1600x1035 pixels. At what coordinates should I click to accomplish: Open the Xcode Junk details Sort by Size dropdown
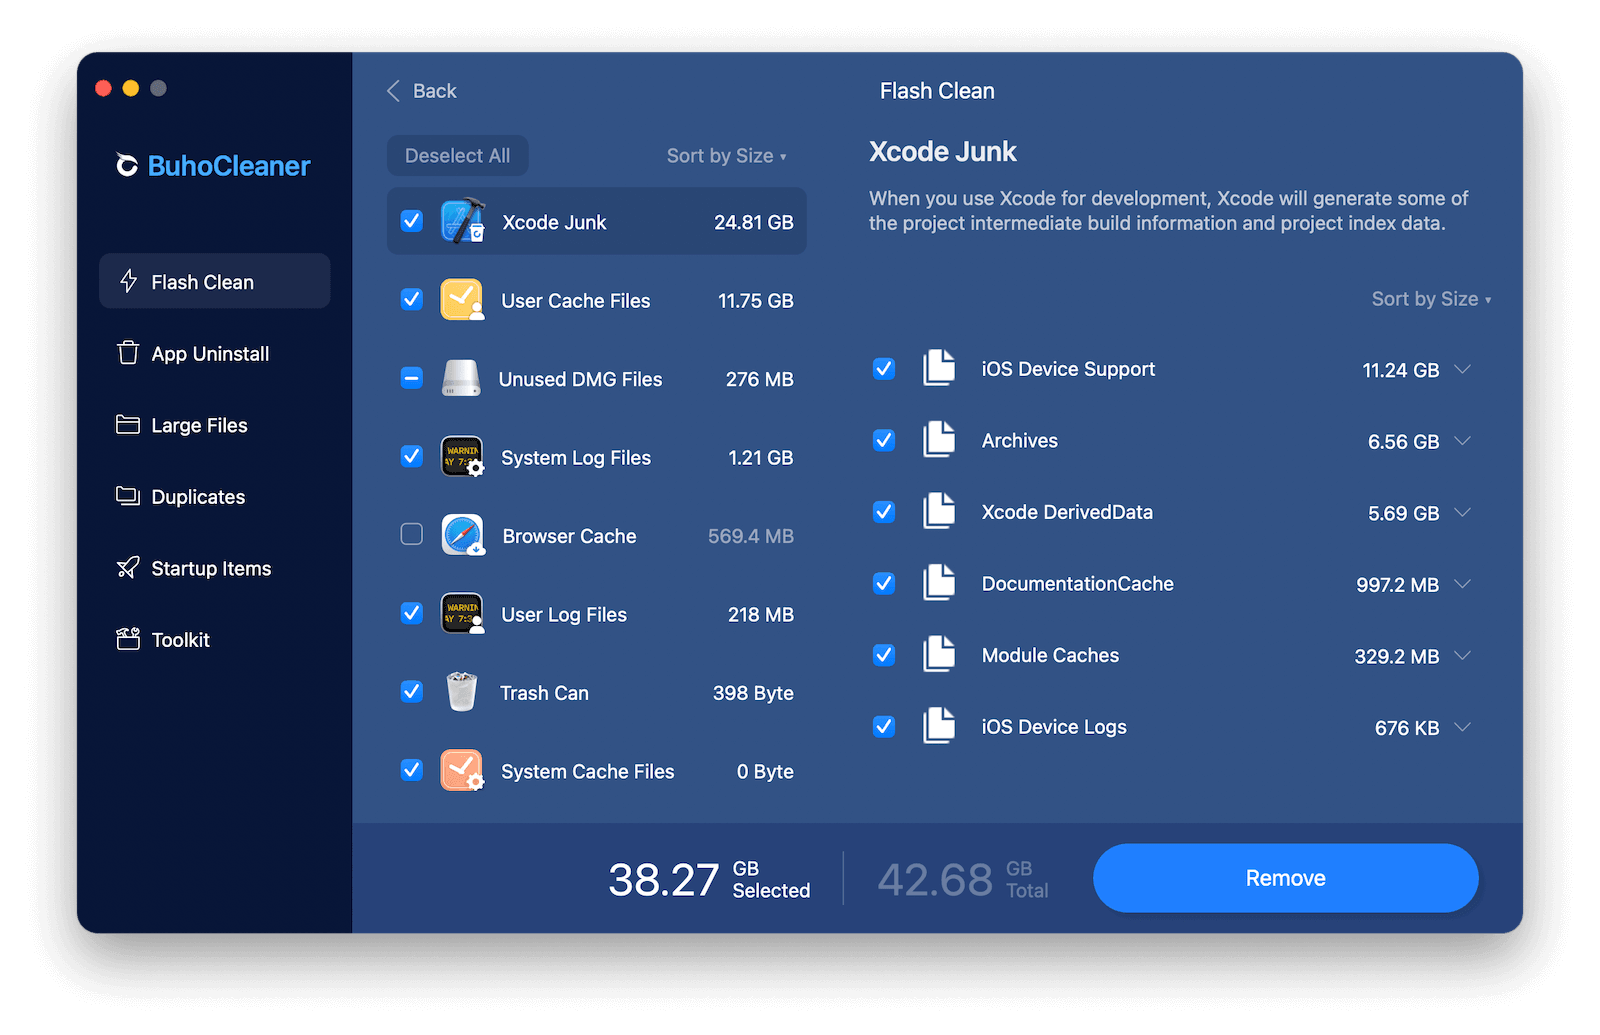pos(1431,299)
